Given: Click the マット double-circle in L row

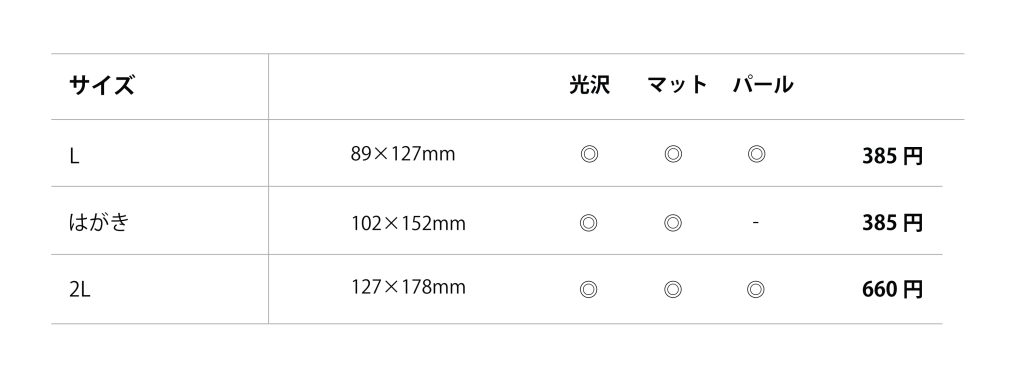Looking at the screenshot, I should coord(673,155).
